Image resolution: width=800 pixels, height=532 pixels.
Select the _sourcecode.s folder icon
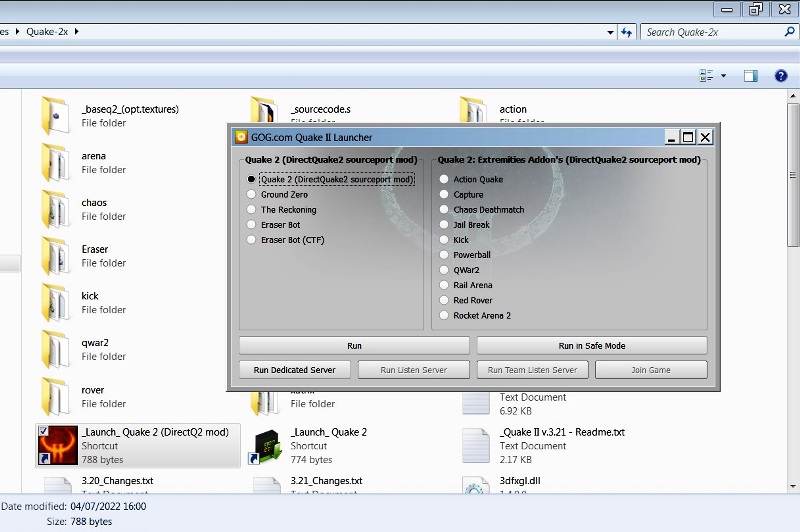tap(264, 110)
